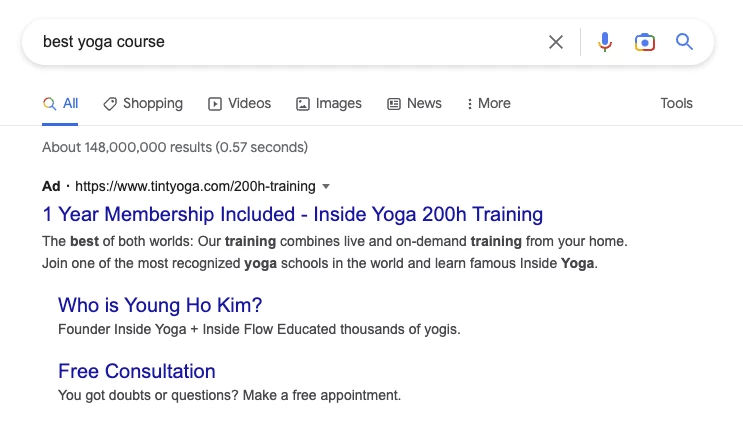Click the blue magnifier search button

point(684,42)
